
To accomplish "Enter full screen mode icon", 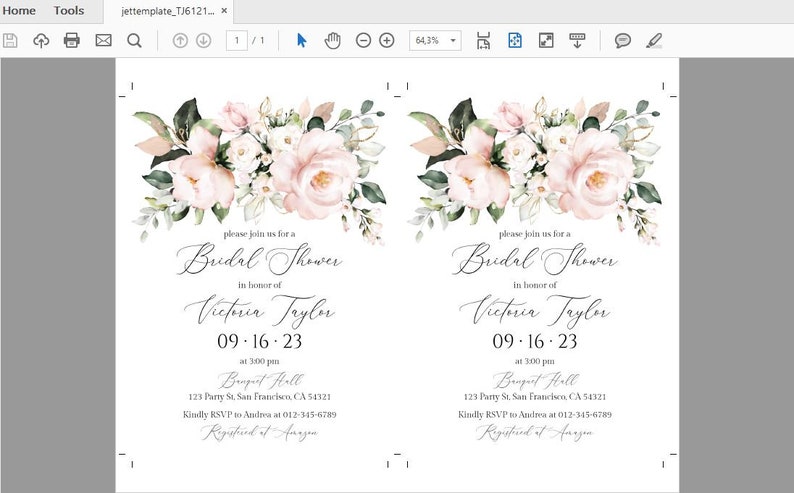I will (546, 40).
